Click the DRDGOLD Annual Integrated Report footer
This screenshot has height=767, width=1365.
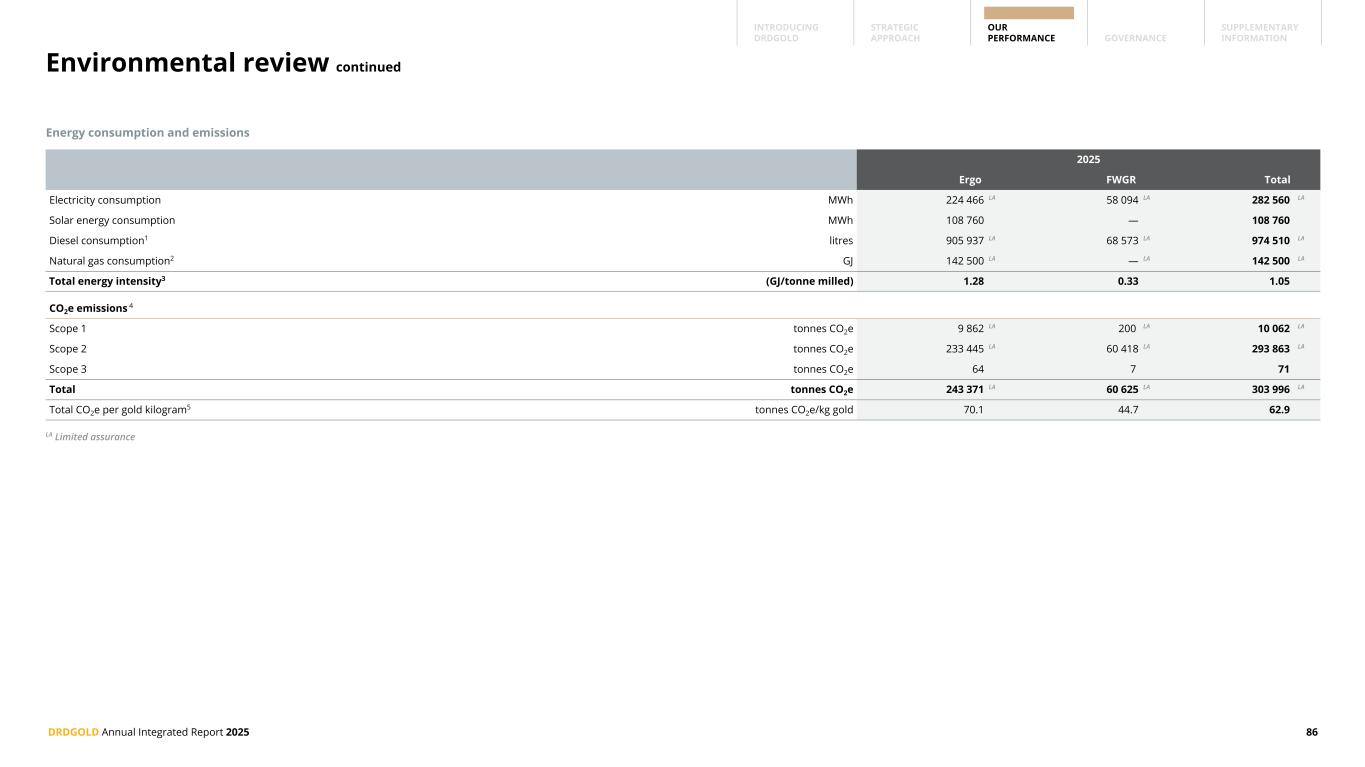pos(149,732)
